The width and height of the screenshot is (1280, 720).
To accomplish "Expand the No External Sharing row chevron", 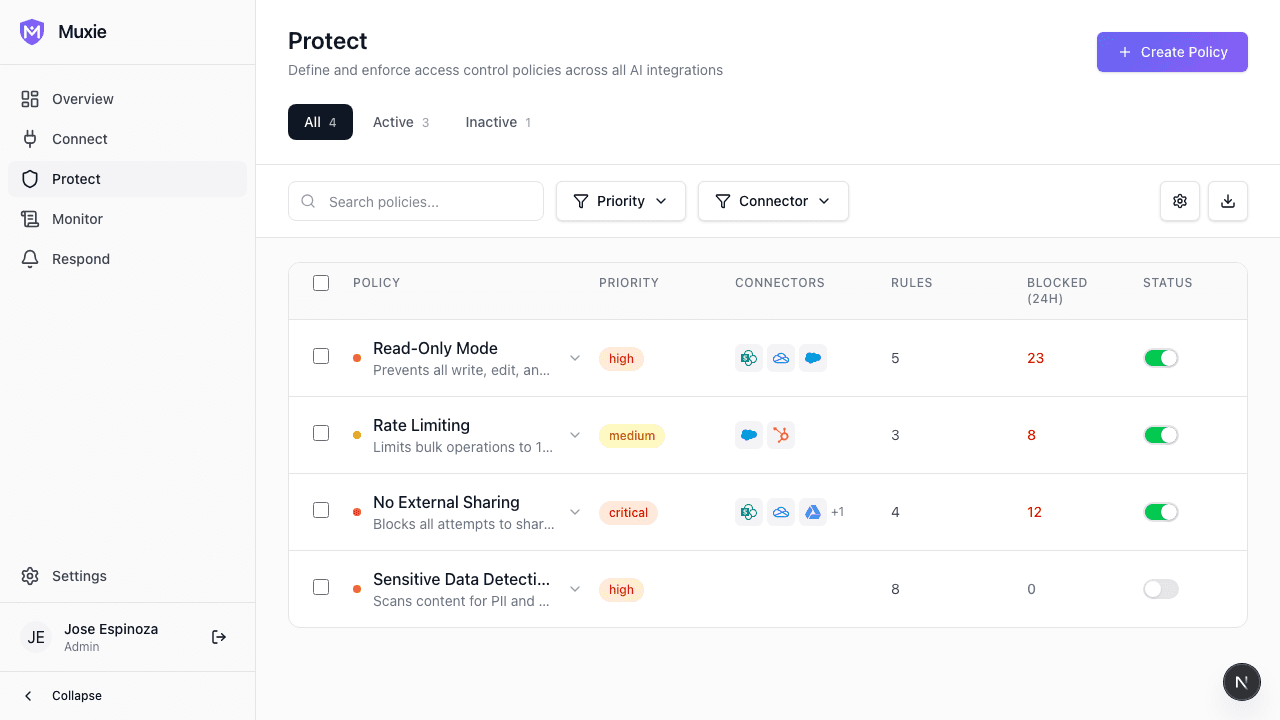I will point(575,511).
